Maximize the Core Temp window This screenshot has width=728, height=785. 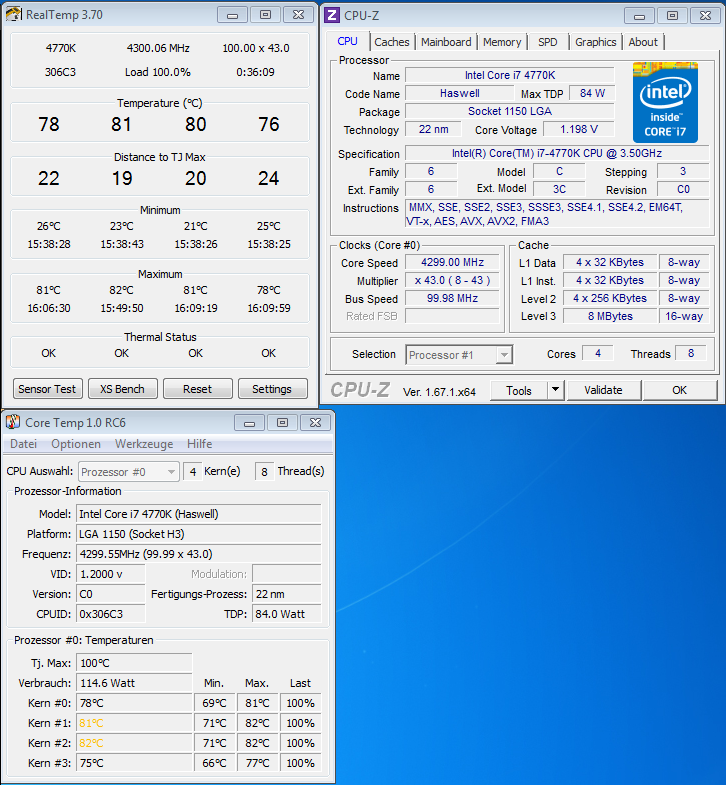tap(282, 423)
